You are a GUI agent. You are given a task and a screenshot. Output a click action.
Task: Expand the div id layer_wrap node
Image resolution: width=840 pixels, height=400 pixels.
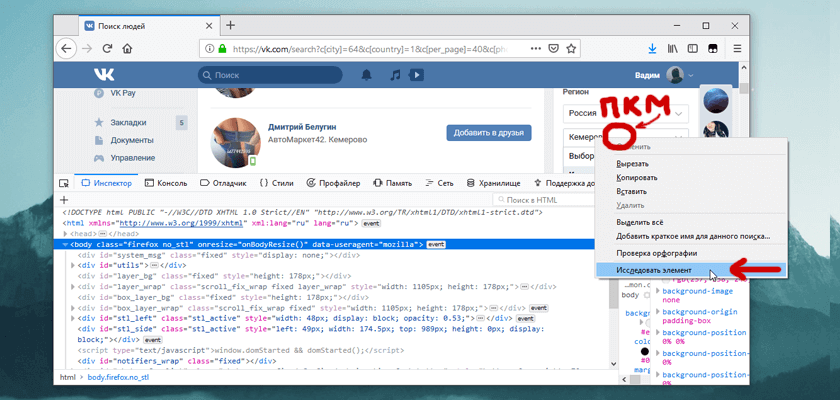coord(73,286)
